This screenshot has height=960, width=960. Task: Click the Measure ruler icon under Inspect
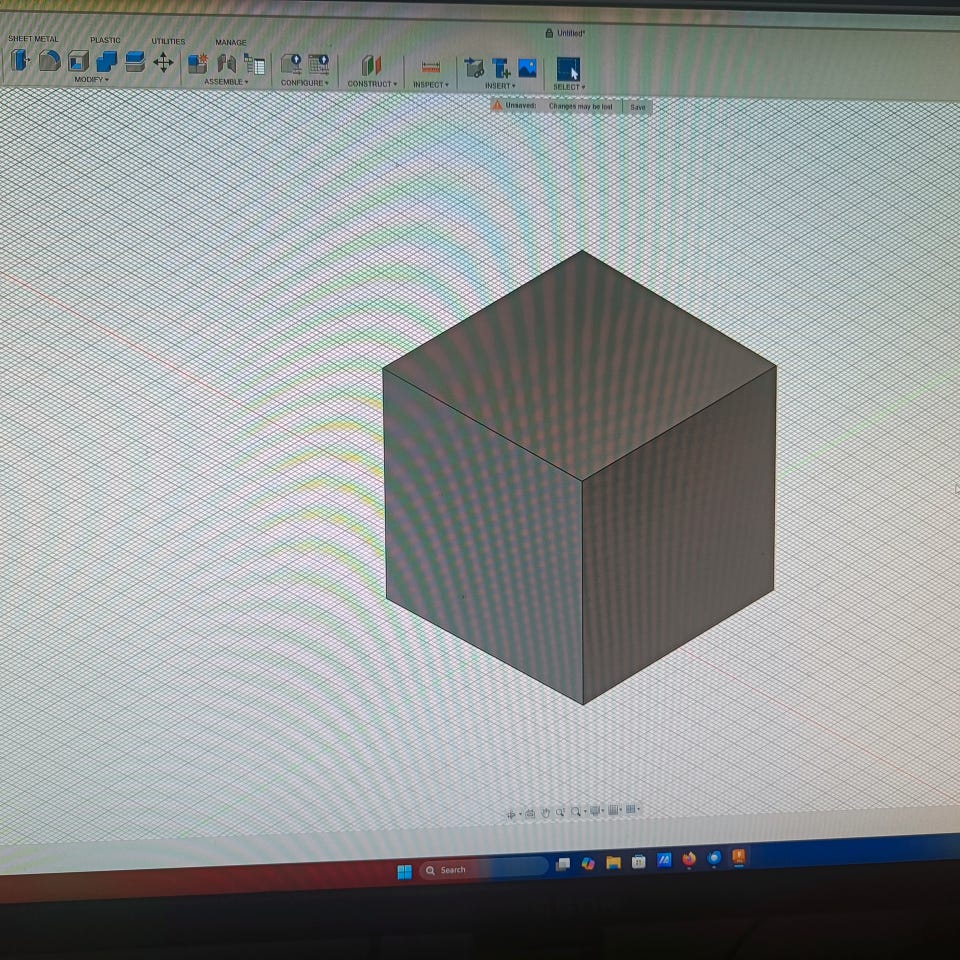point(431,67)
